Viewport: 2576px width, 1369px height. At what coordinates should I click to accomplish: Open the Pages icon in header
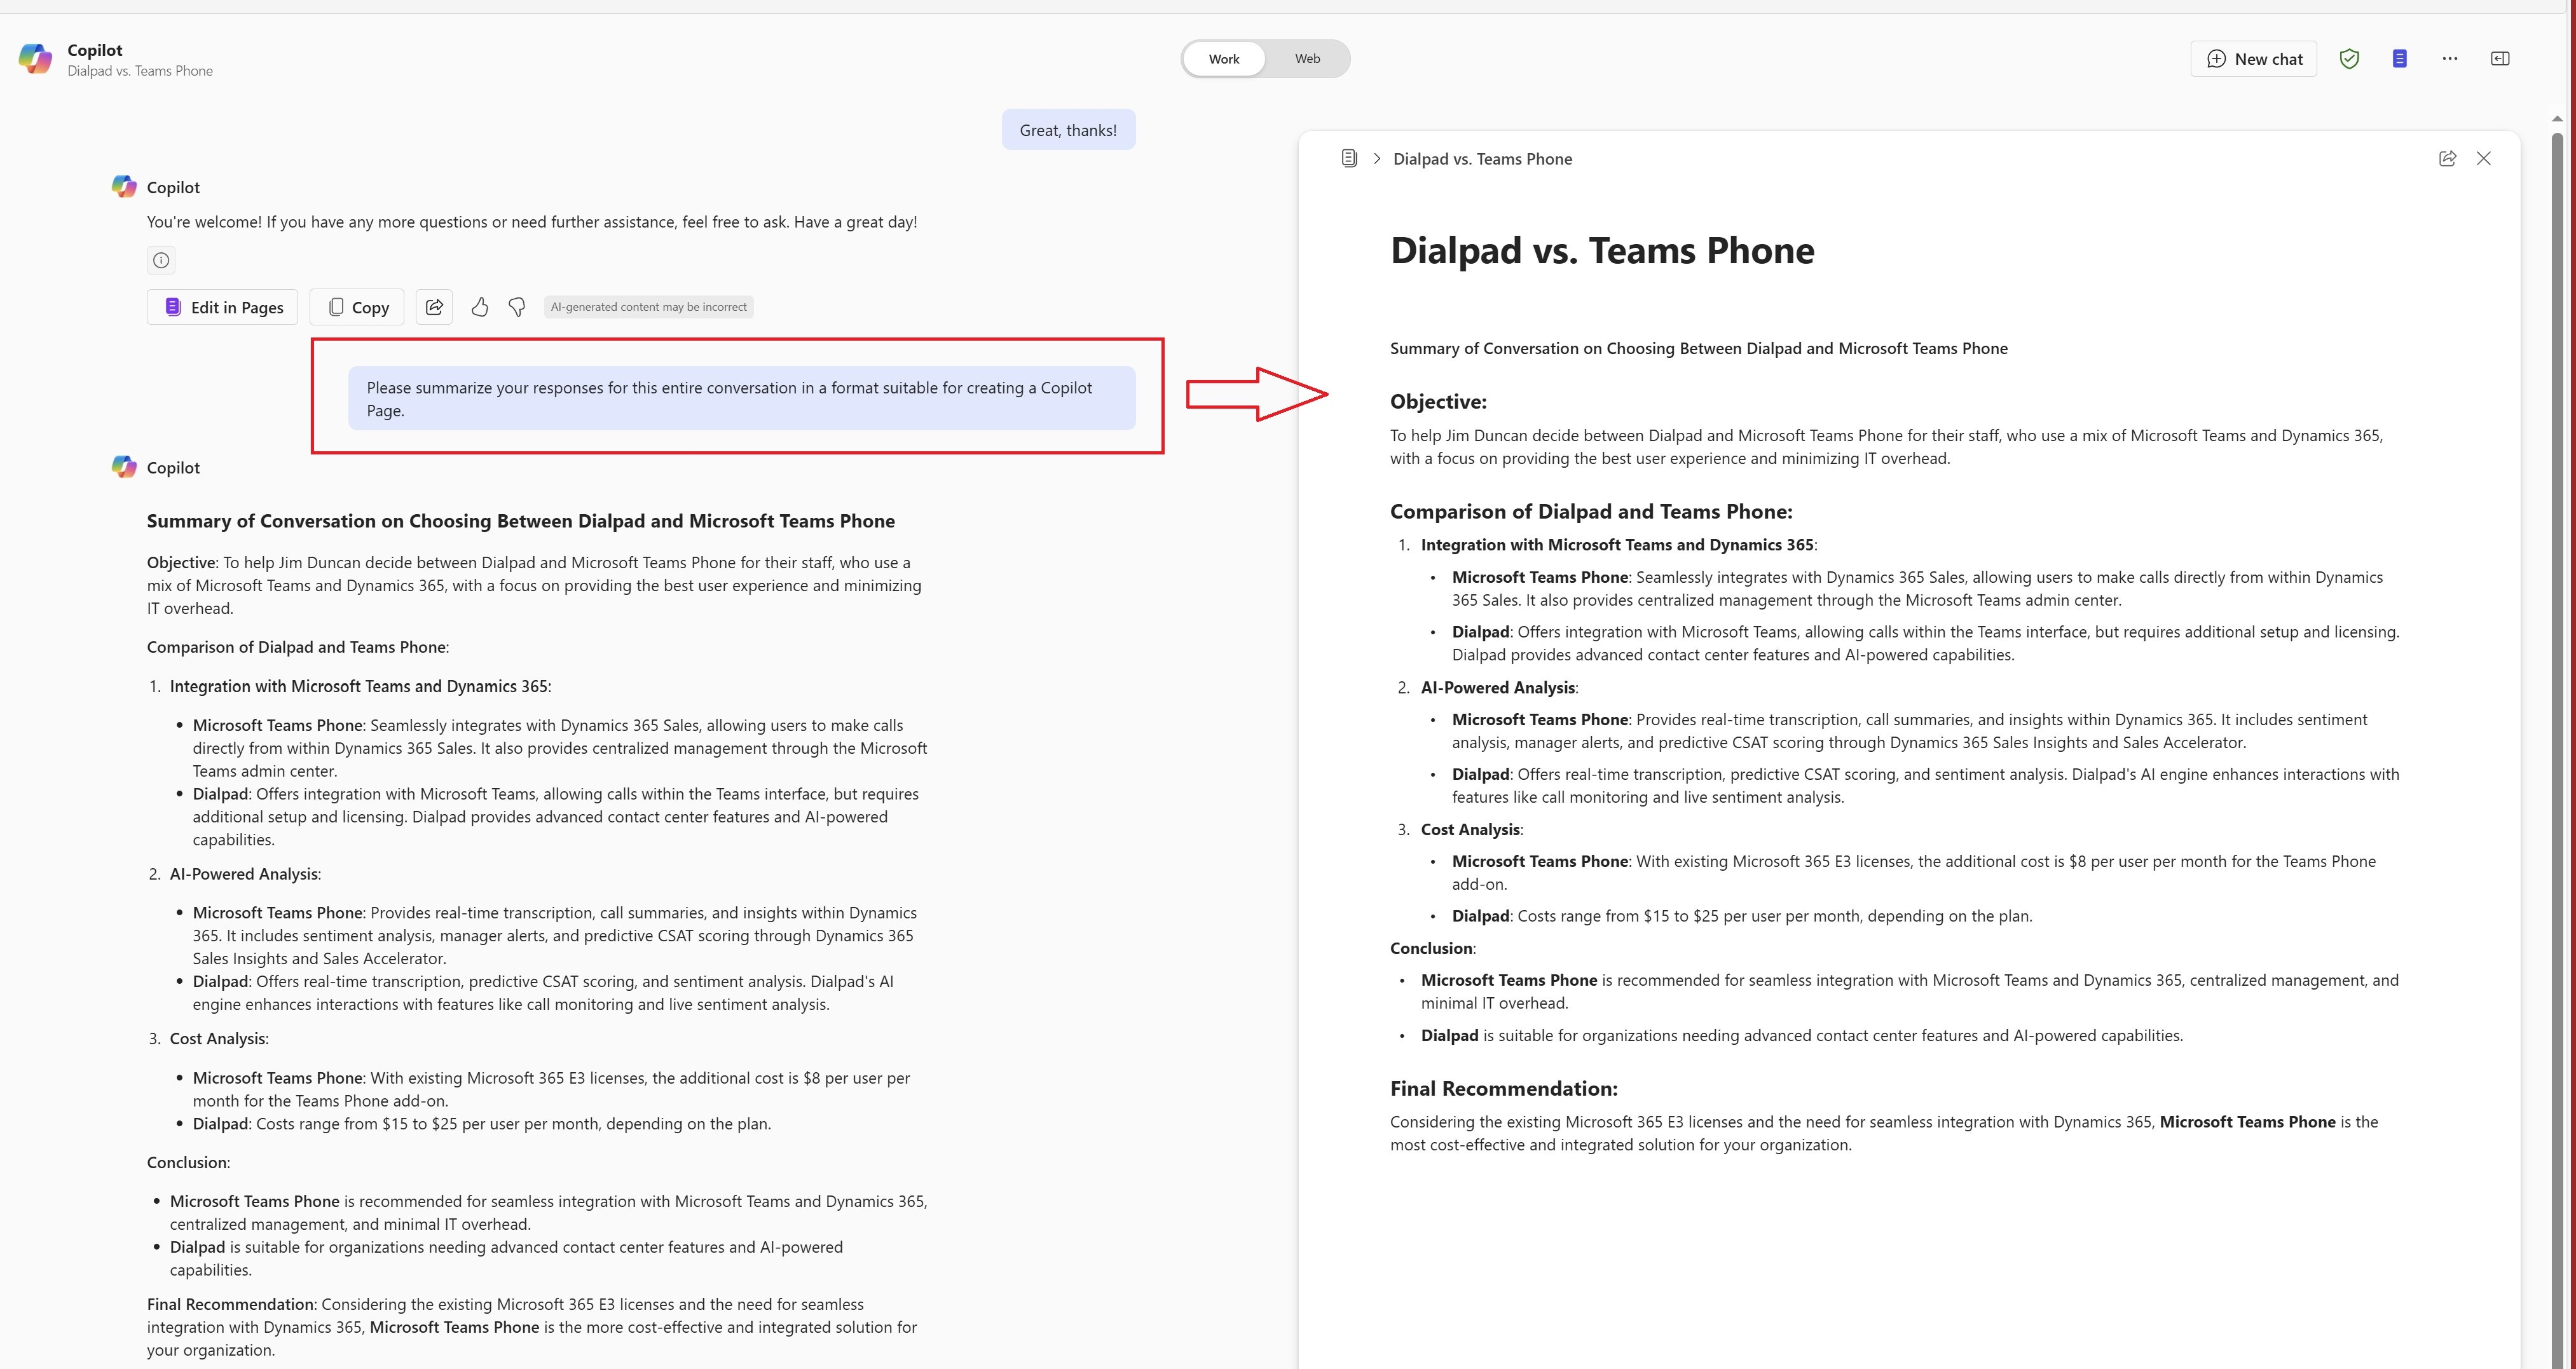(x=2399, y=59)
